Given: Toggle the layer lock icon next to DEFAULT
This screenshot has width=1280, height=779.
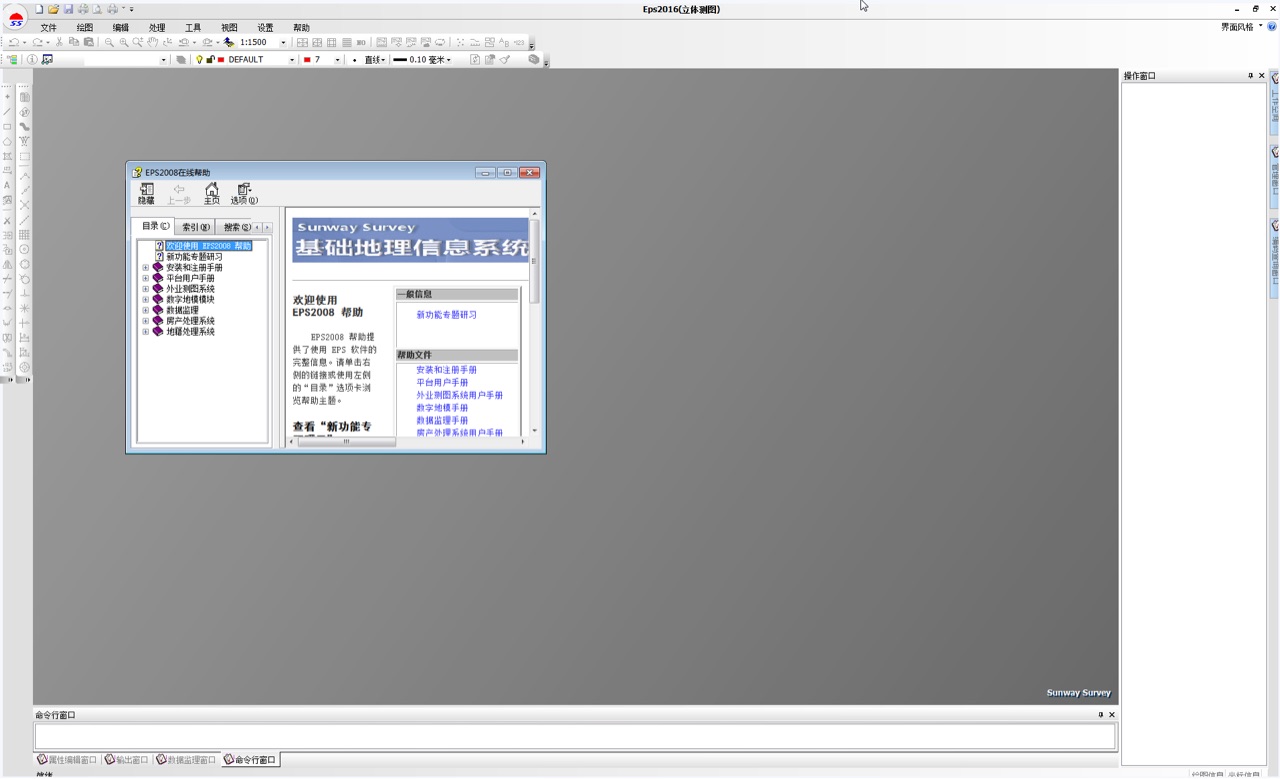Looking at the screenshot, I should (210, 59).
